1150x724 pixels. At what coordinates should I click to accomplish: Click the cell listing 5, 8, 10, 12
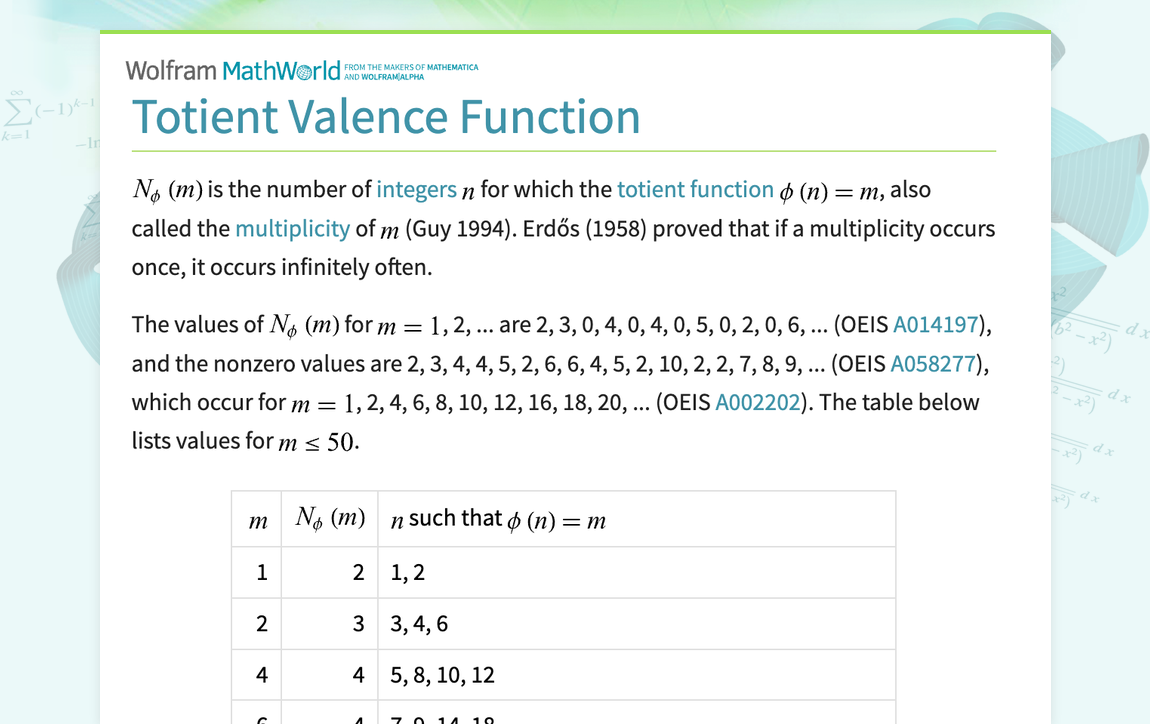[440, 674]
